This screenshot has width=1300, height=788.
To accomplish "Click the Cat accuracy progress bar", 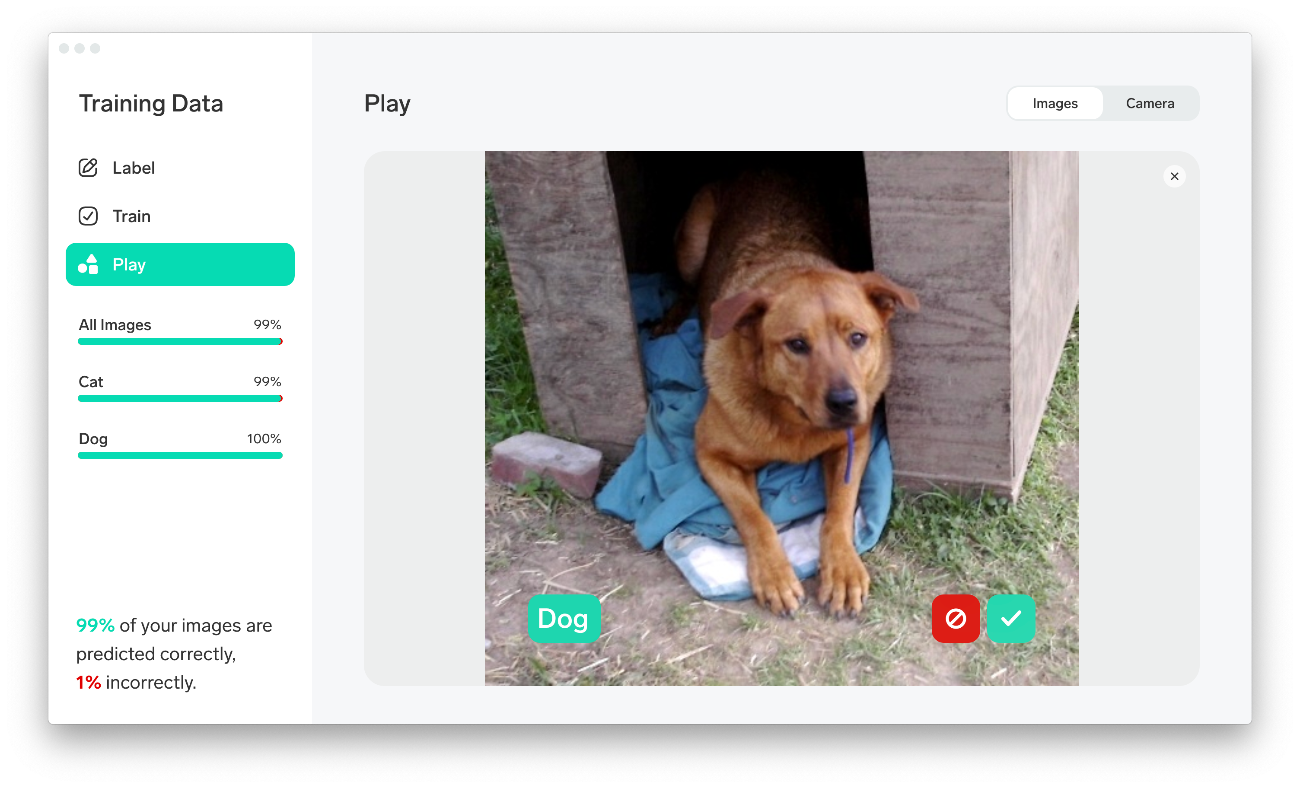I will coord(180,399).
